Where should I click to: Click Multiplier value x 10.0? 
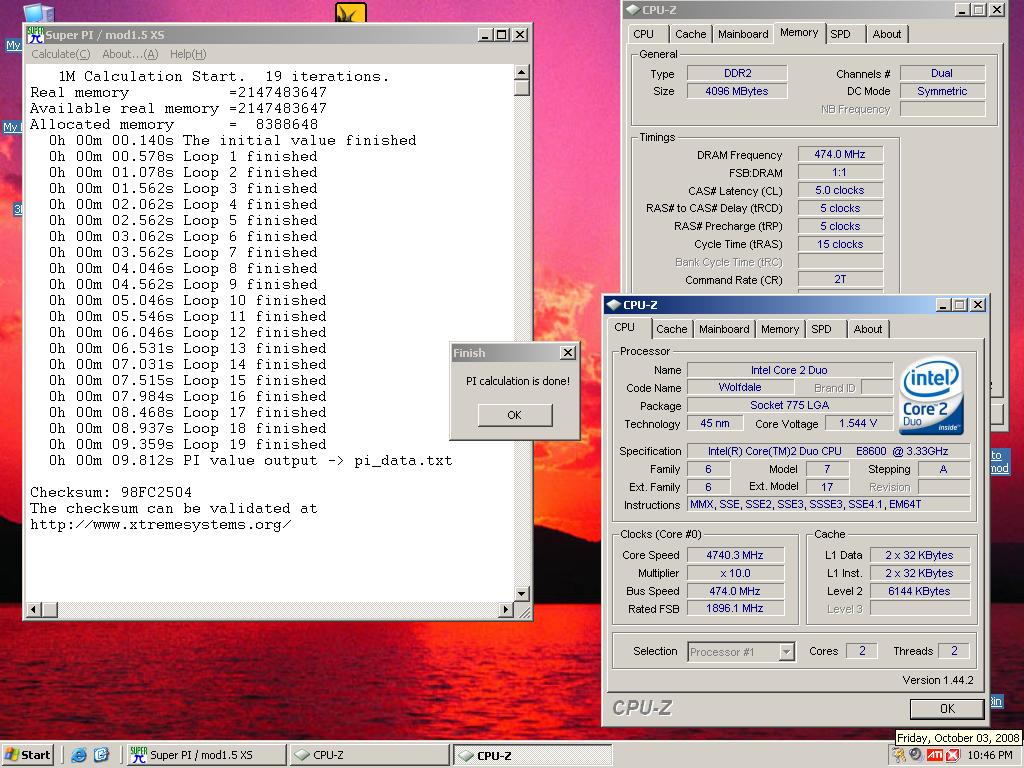[735, 573]
